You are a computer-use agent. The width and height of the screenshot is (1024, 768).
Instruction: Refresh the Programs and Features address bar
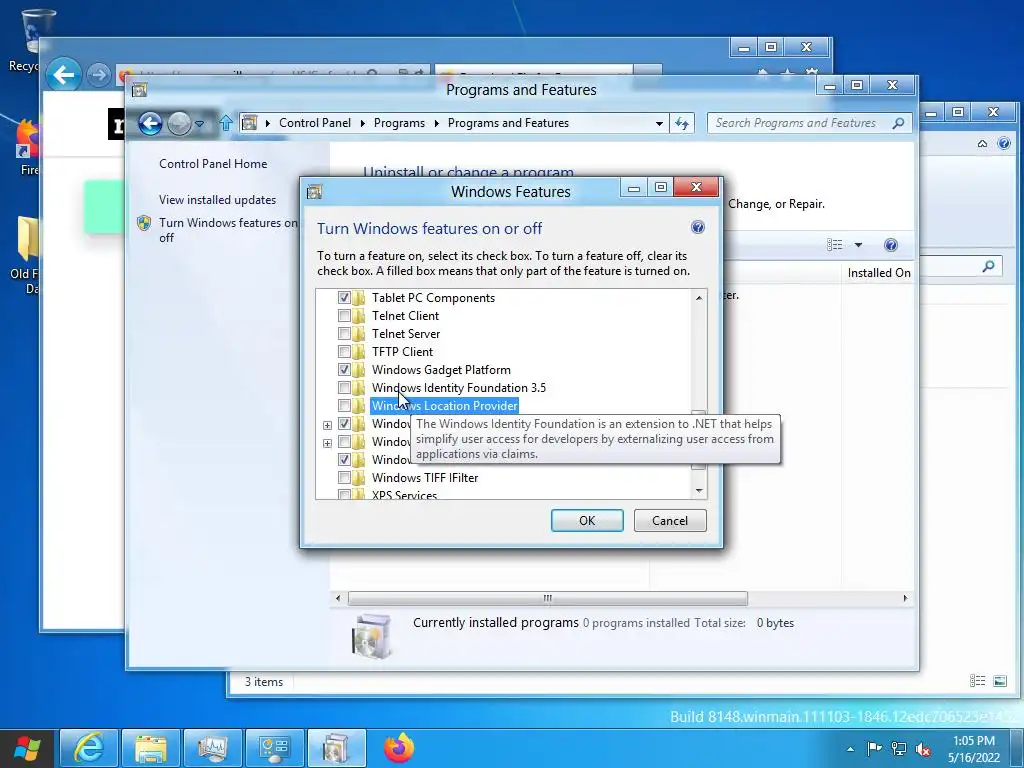click(x=682, y=123)
